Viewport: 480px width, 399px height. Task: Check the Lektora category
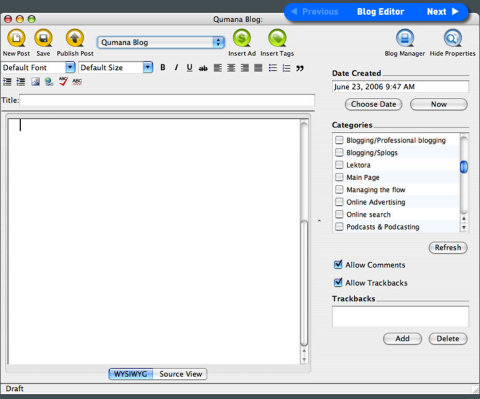339,165
